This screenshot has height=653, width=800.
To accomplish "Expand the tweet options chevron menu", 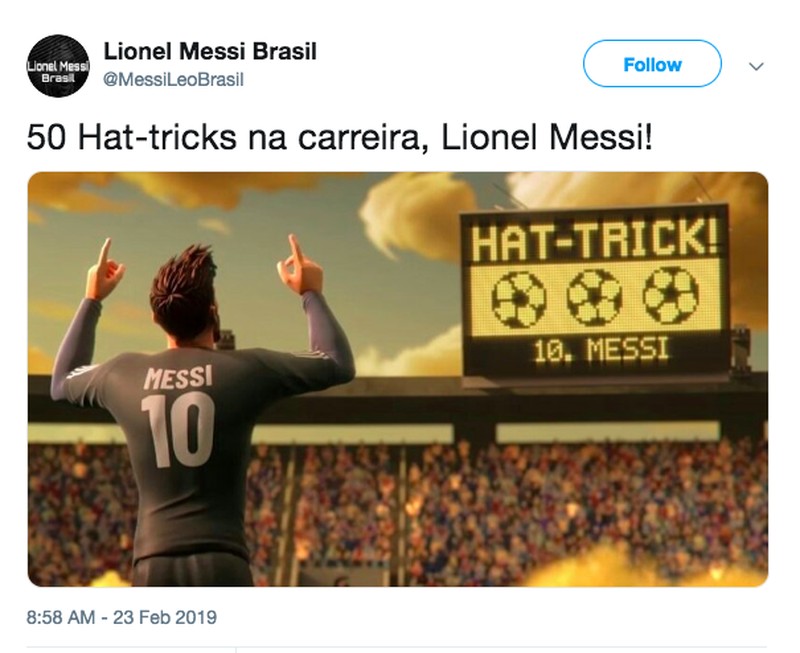I will click(x=756, y=66).
